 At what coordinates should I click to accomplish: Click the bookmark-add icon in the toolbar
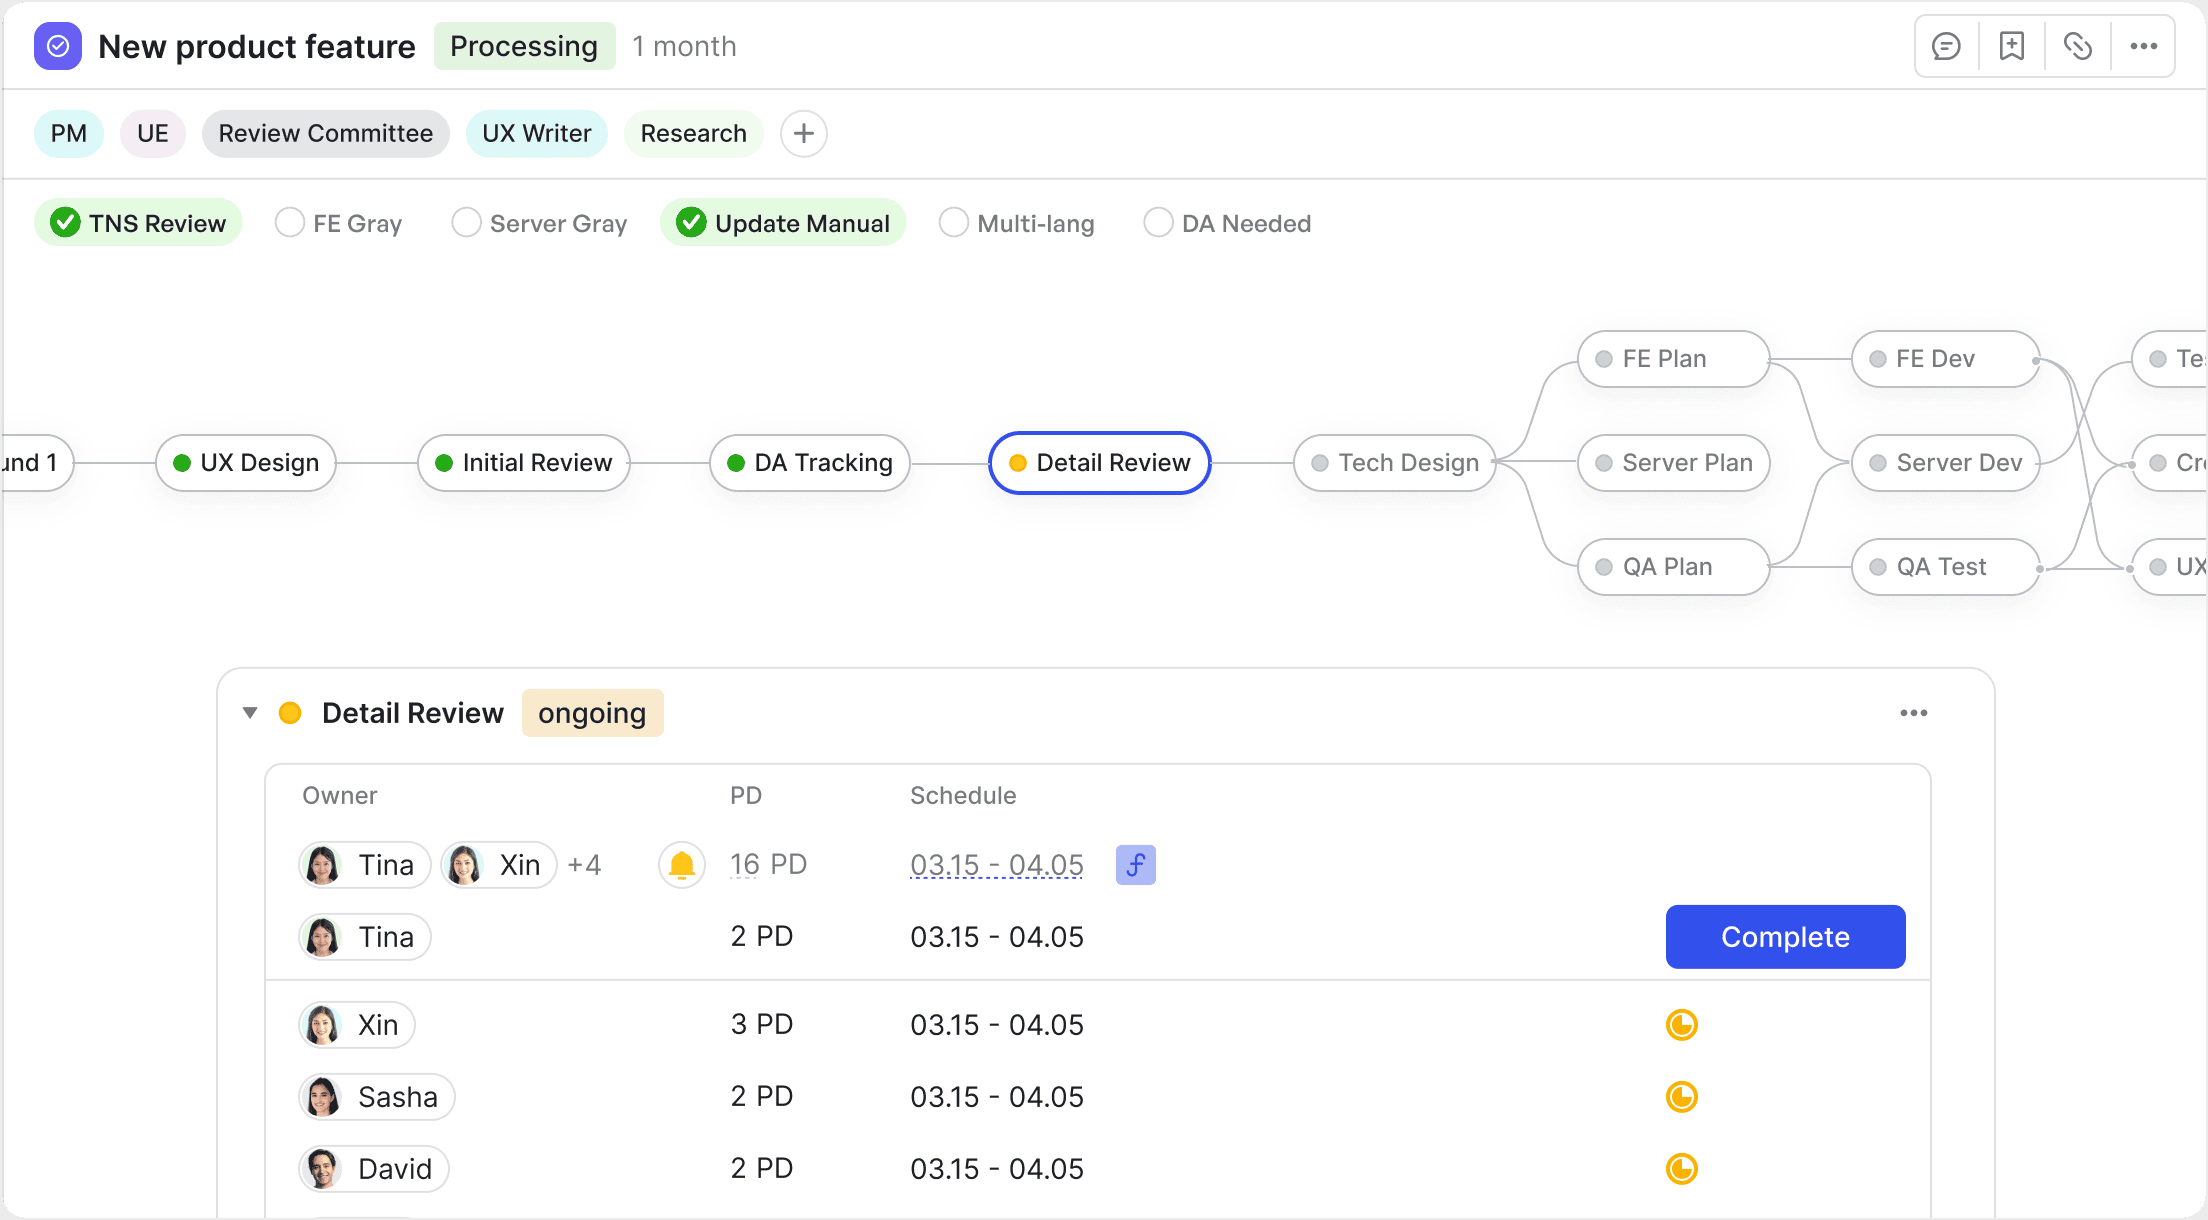click(2011, 45)
